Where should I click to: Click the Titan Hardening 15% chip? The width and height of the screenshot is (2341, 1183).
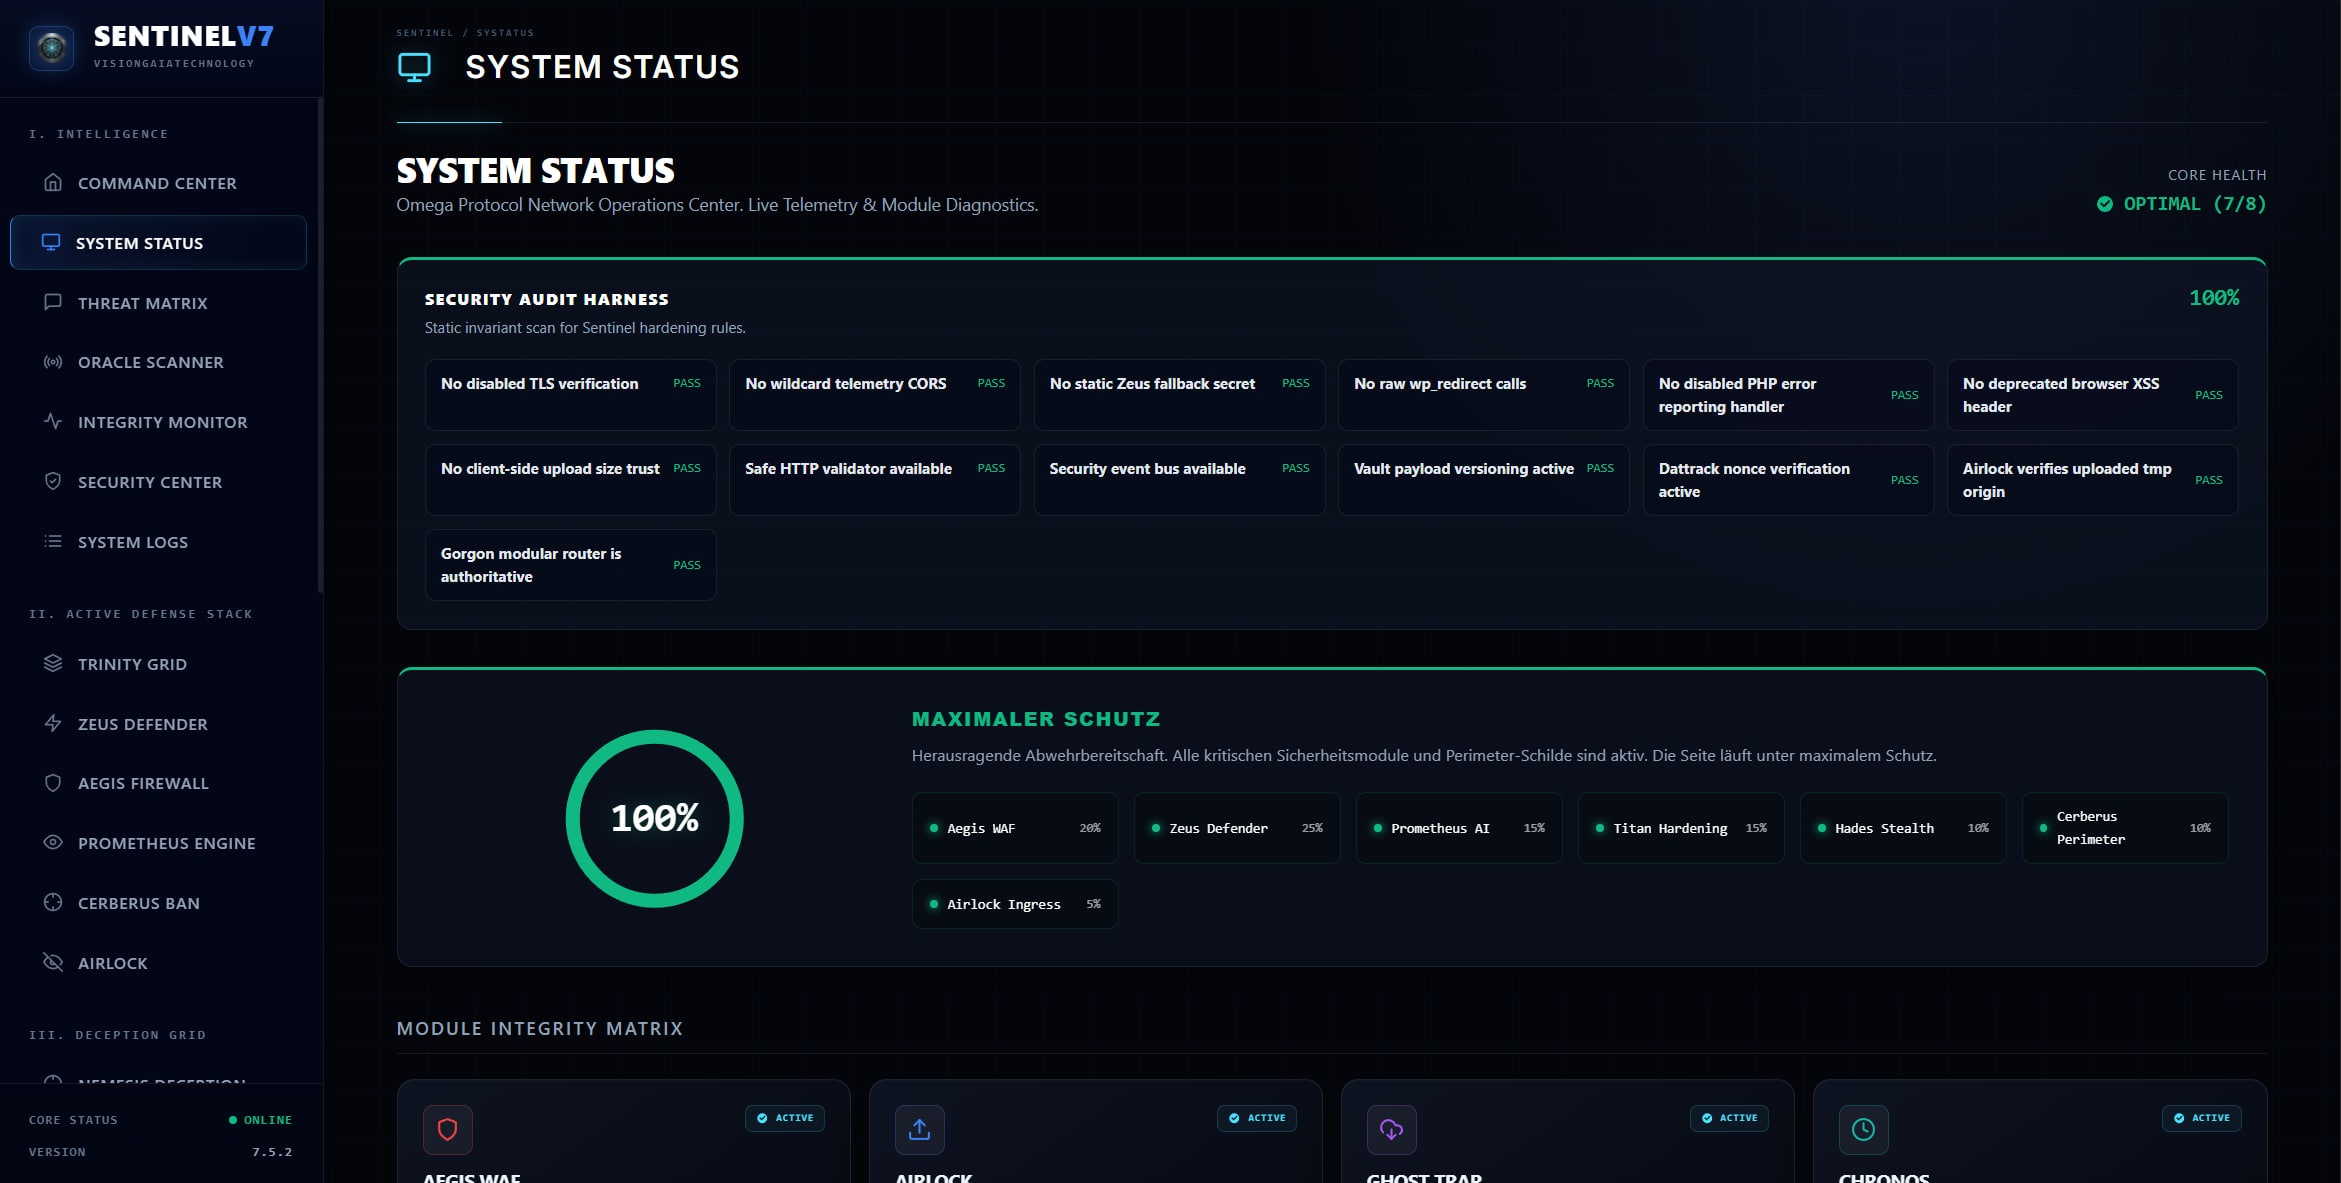1681,828
